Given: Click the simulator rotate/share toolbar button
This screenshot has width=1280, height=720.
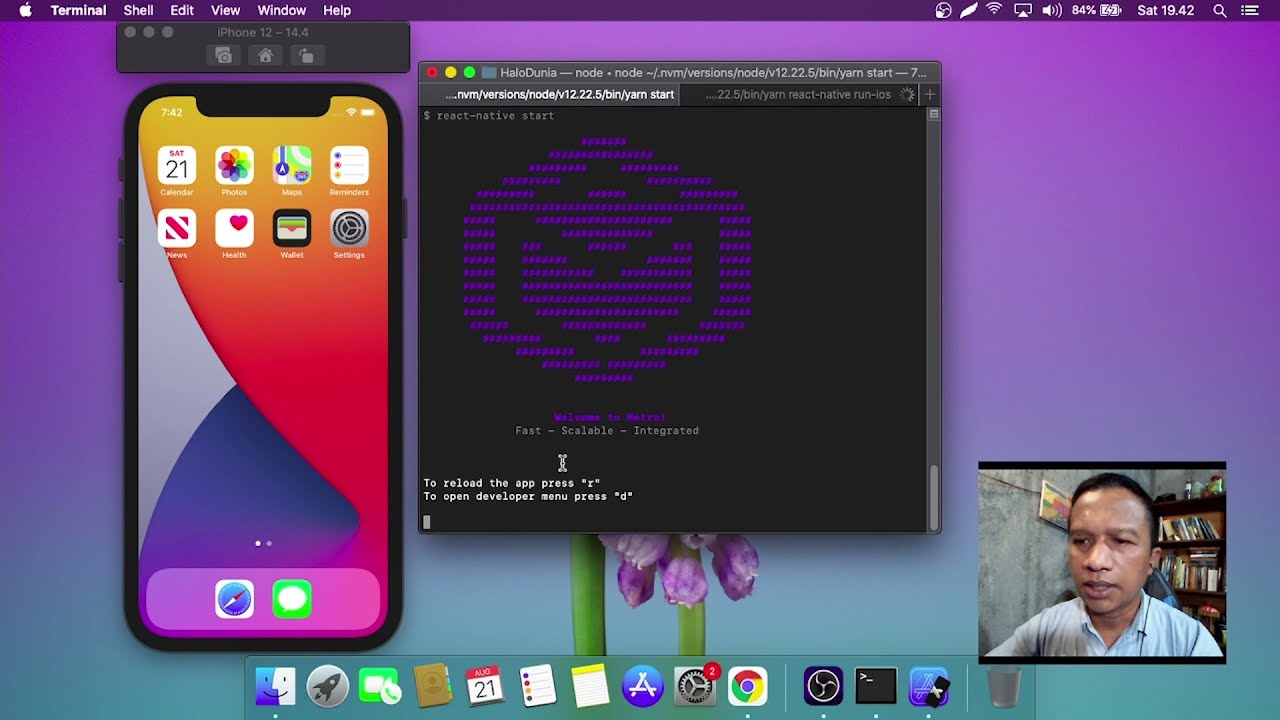Looking at the screenshot, I should point(306,56).
